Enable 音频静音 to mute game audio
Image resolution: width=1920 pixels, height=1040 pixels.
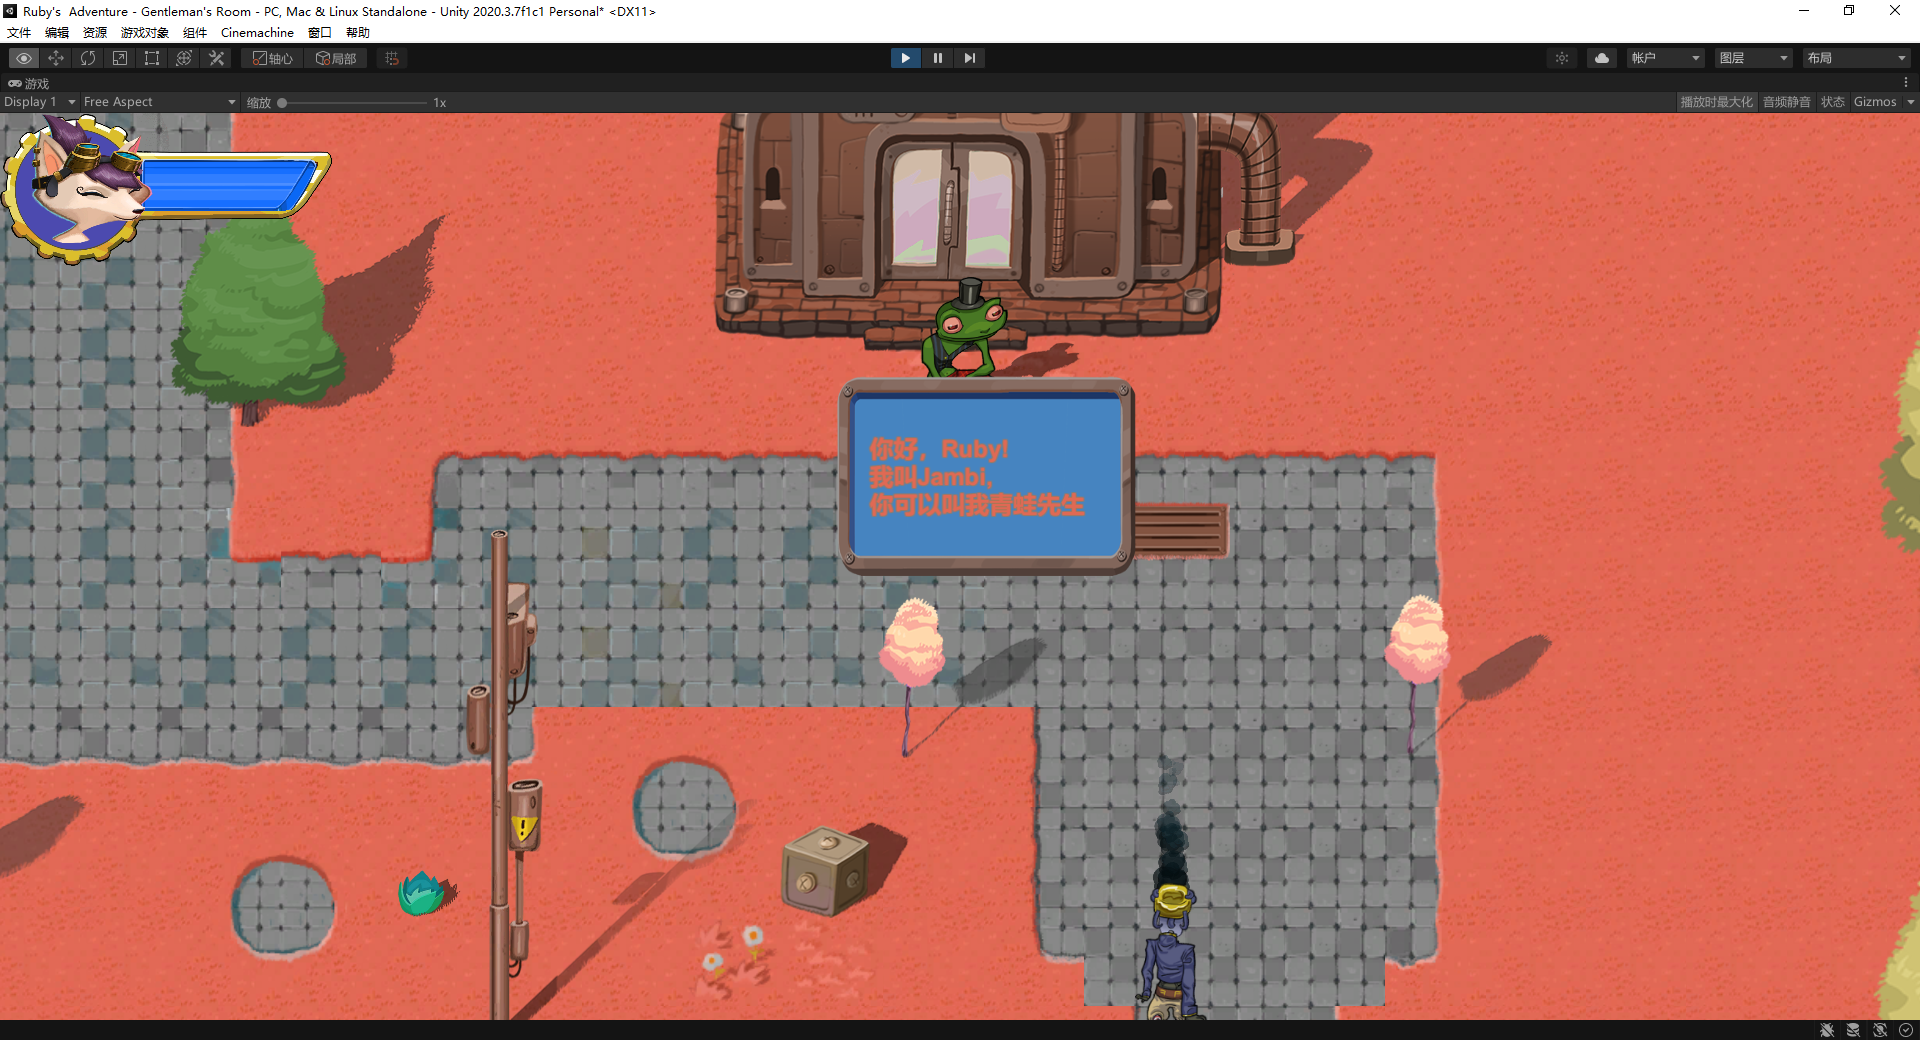coord(1786,101)
